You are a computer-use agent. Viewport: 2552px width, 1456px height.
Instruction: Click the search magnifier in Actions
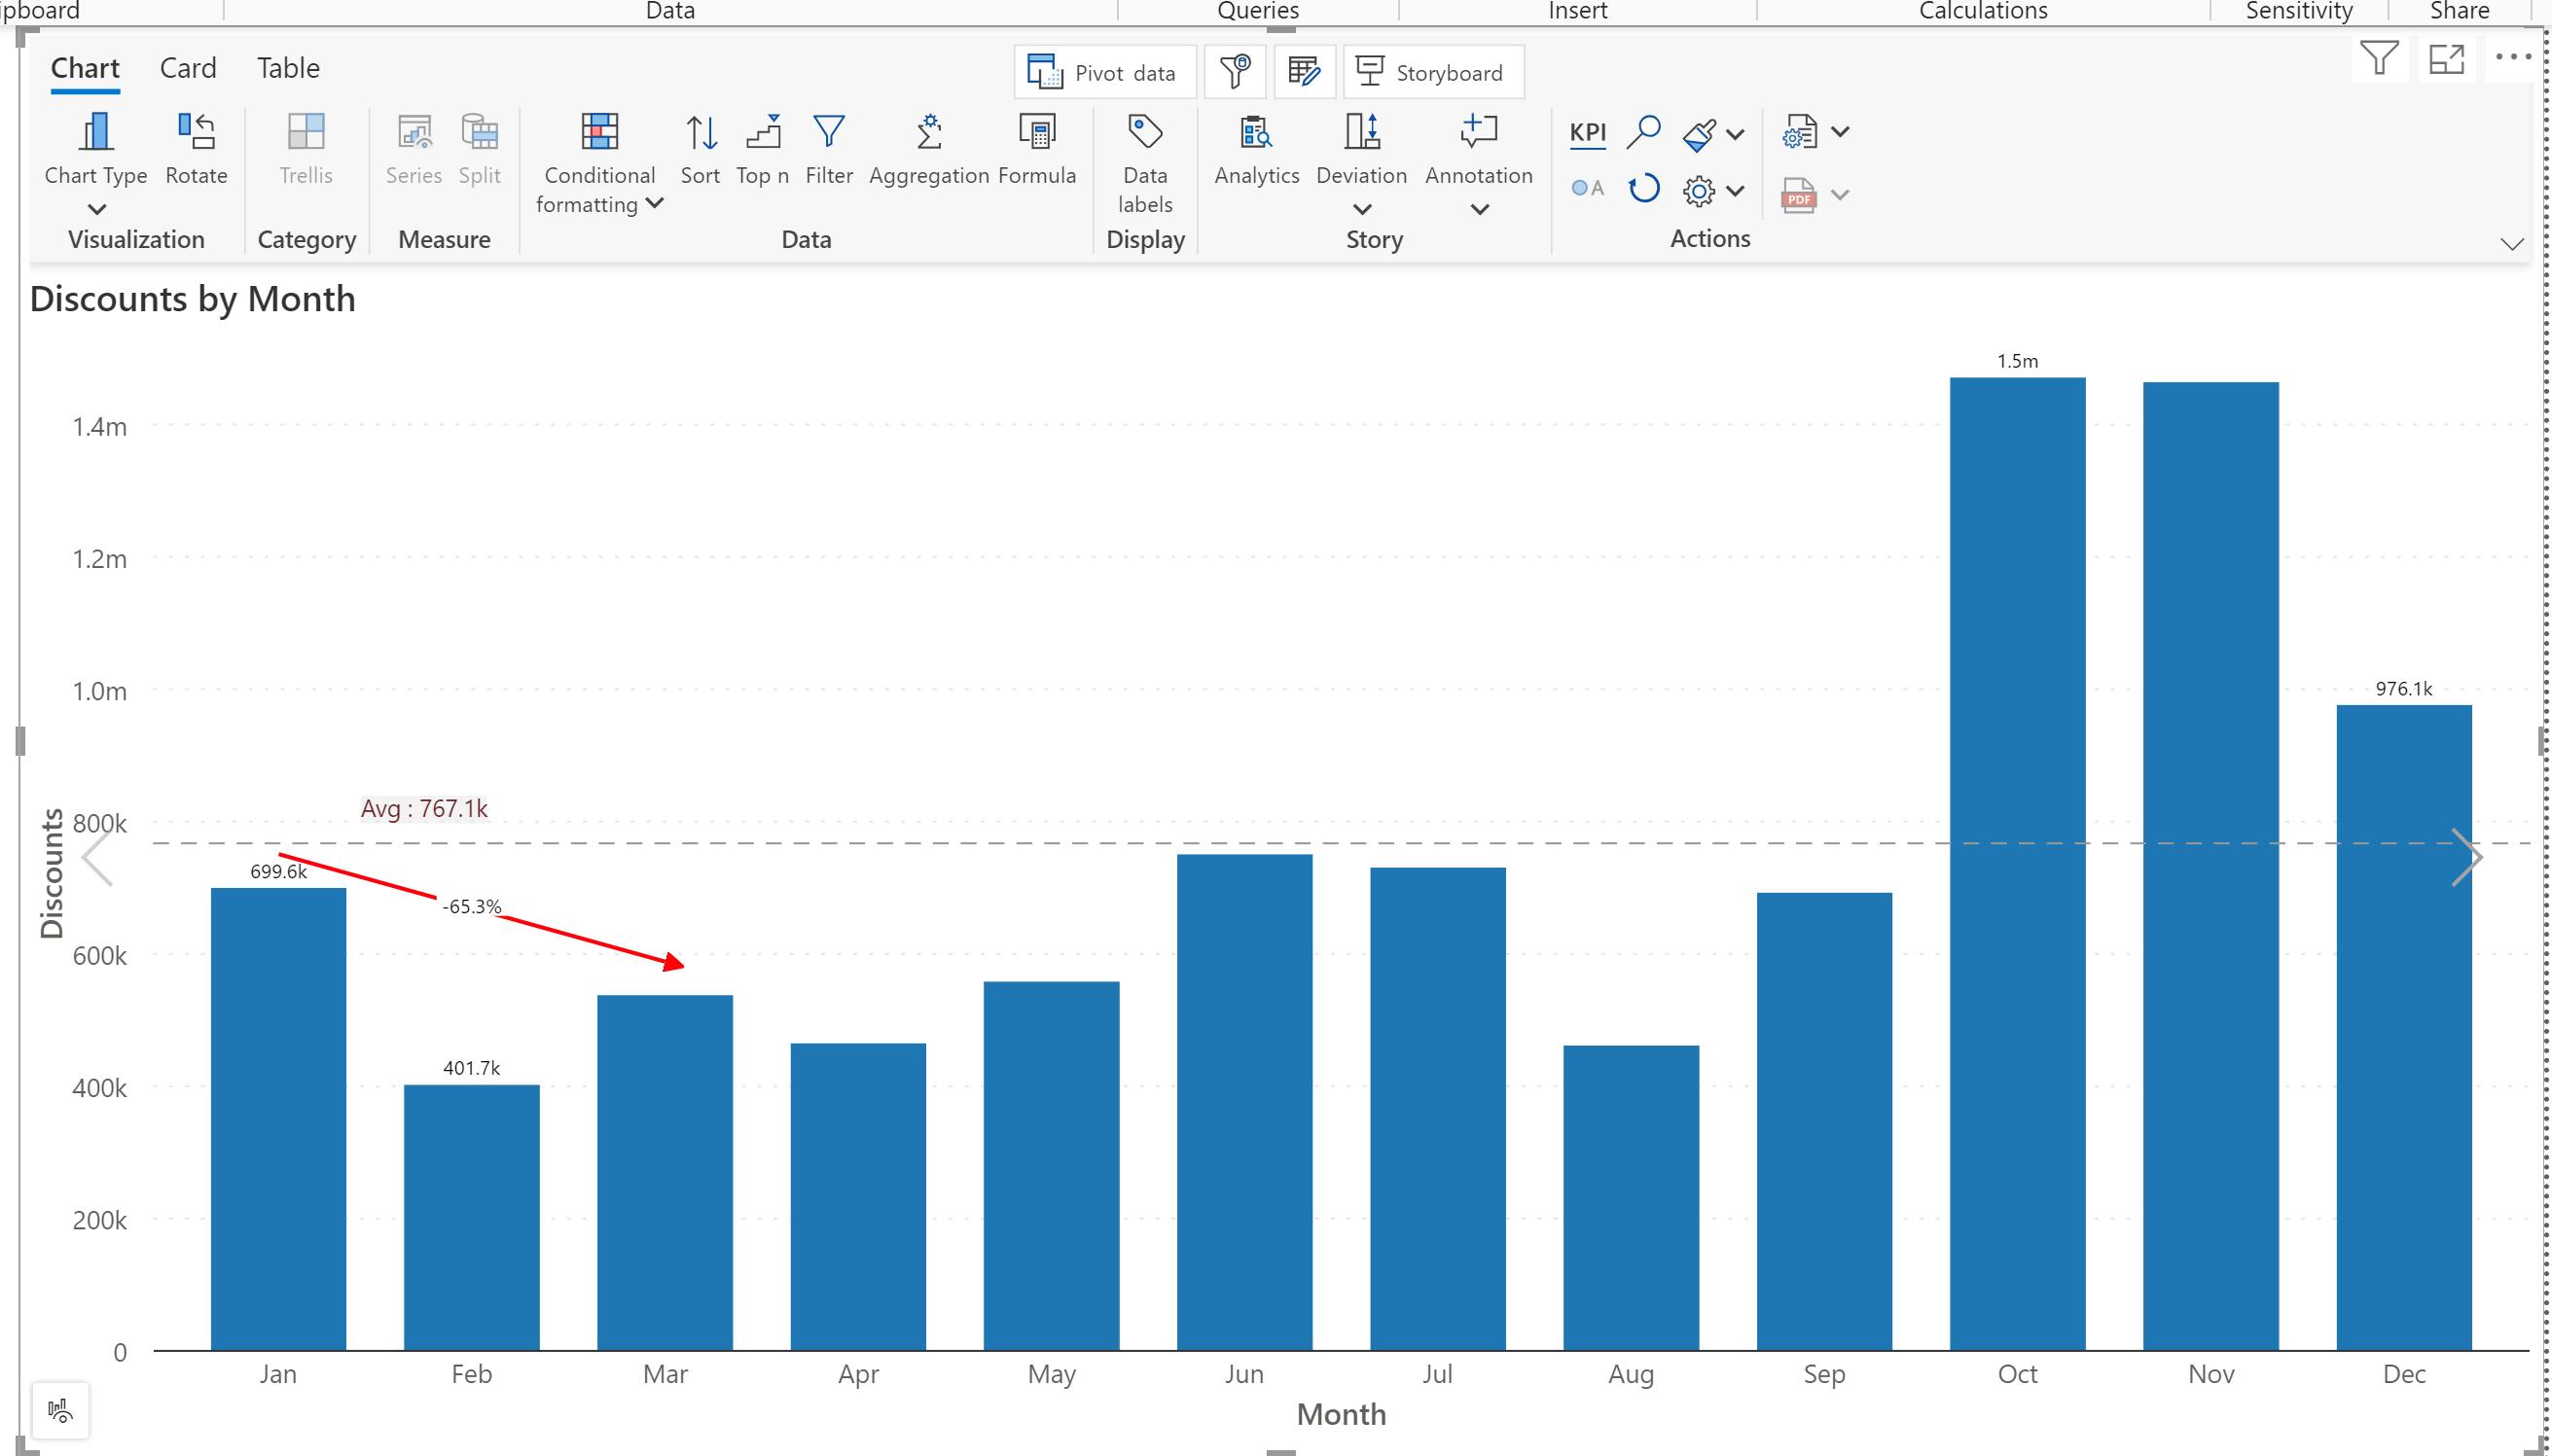pos(1643,132)
